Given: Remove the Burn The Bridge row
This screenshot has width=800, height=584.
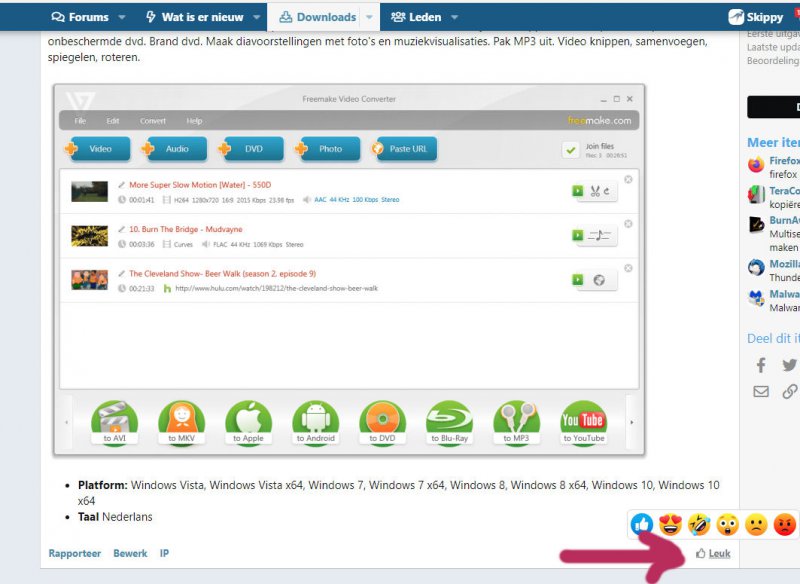Looking at the screenshot, I should 629,224.
